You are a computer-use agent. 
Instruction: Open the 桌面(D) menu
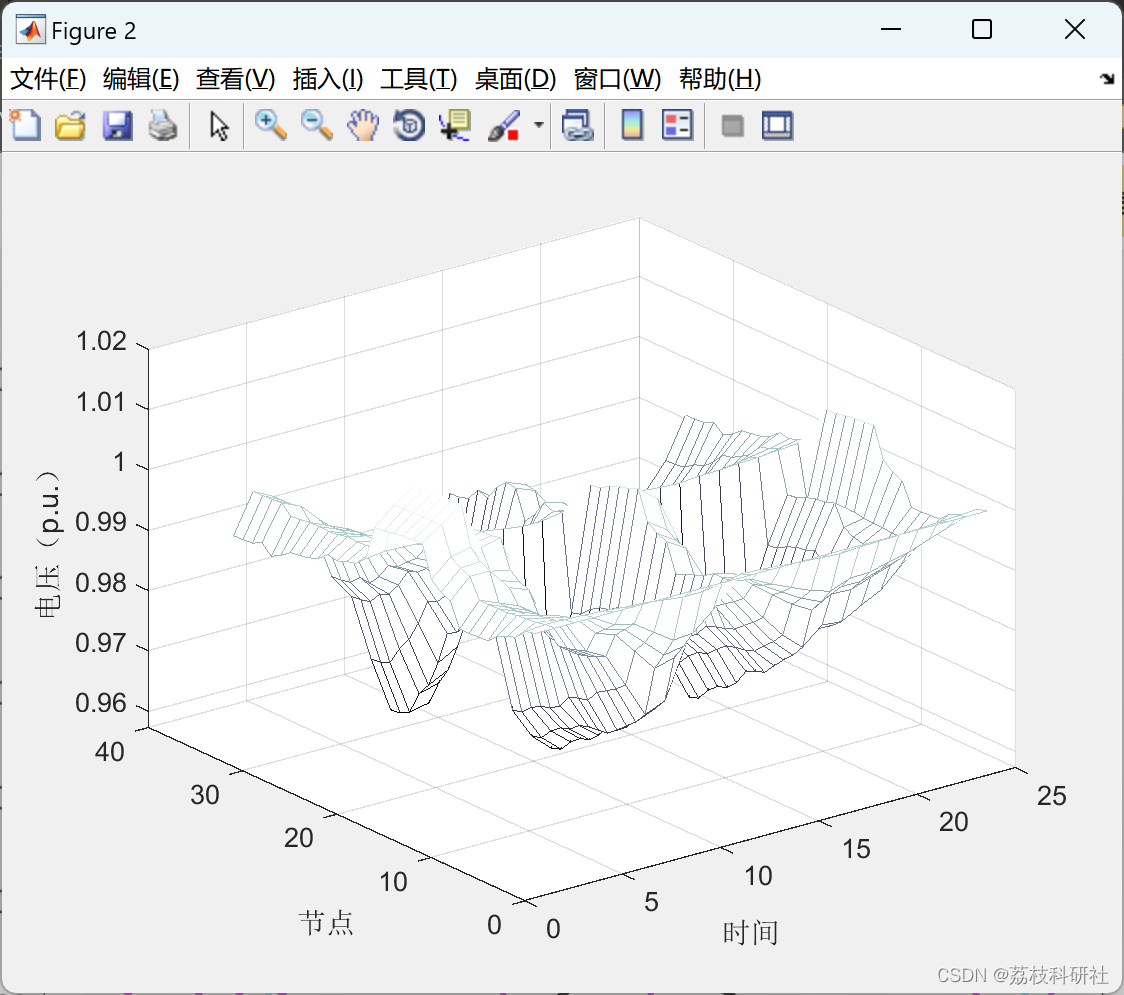click(515, 79)
